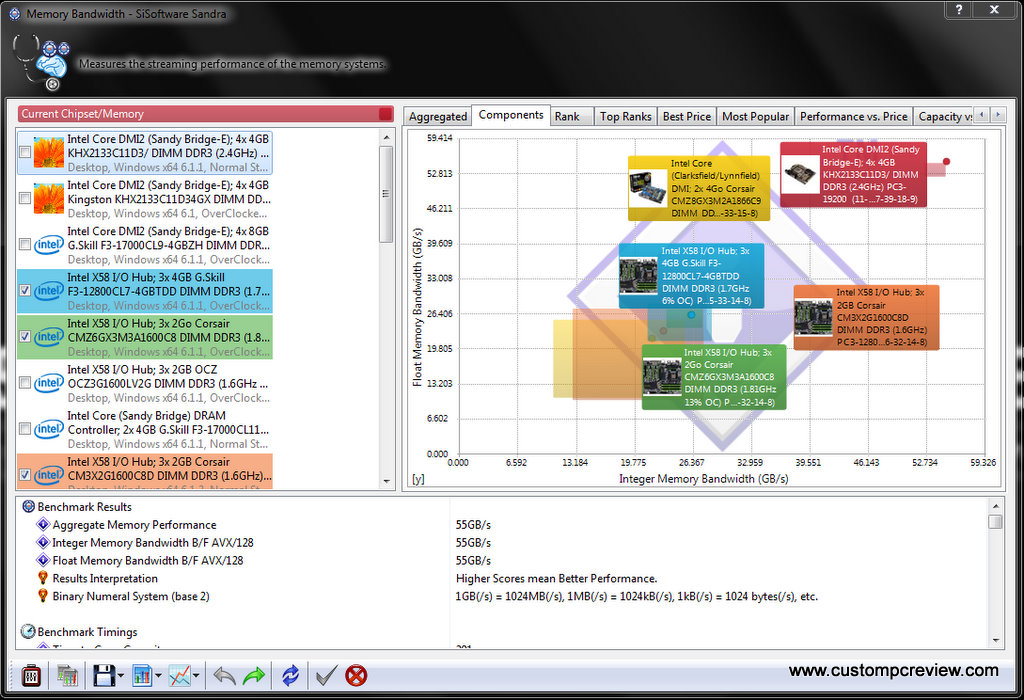Image resolution: width=1024 pixels, height=700 pixels.
Task: Tick checkbox for Kingston KHX2133C11D34GX entry
Action: pos(25,198)
